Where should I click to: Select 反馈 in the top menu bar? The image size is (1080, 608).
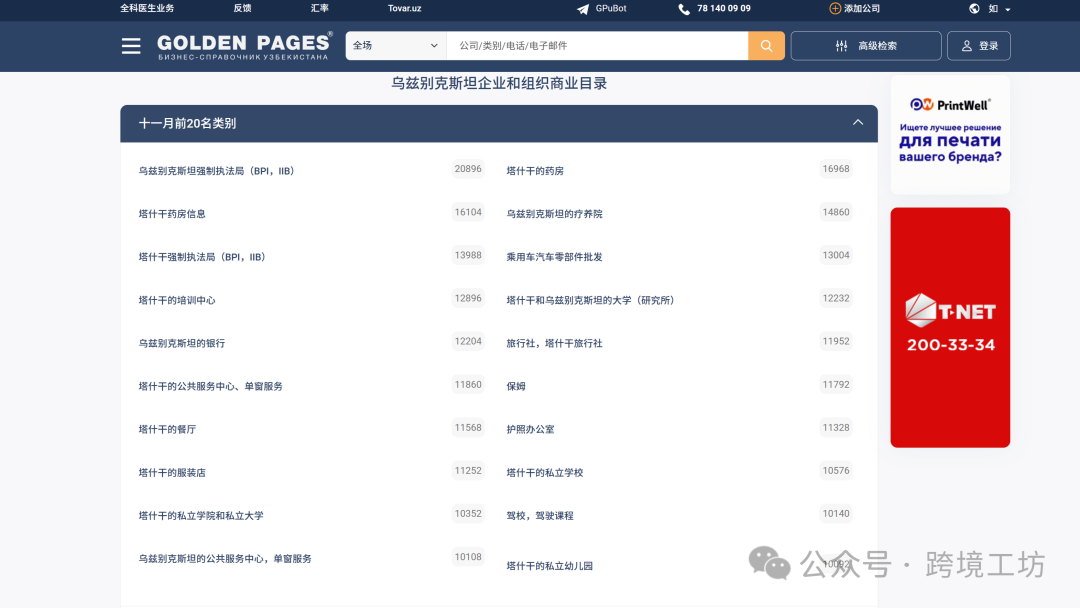pyautogui.click(x=242, y=9)
